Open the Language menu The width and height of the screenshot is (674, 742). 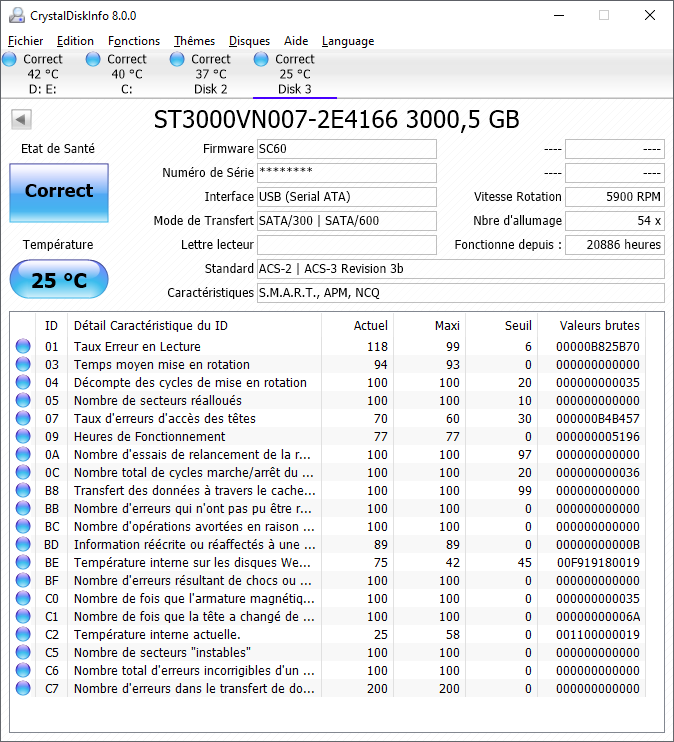click(x=348, y=41)
